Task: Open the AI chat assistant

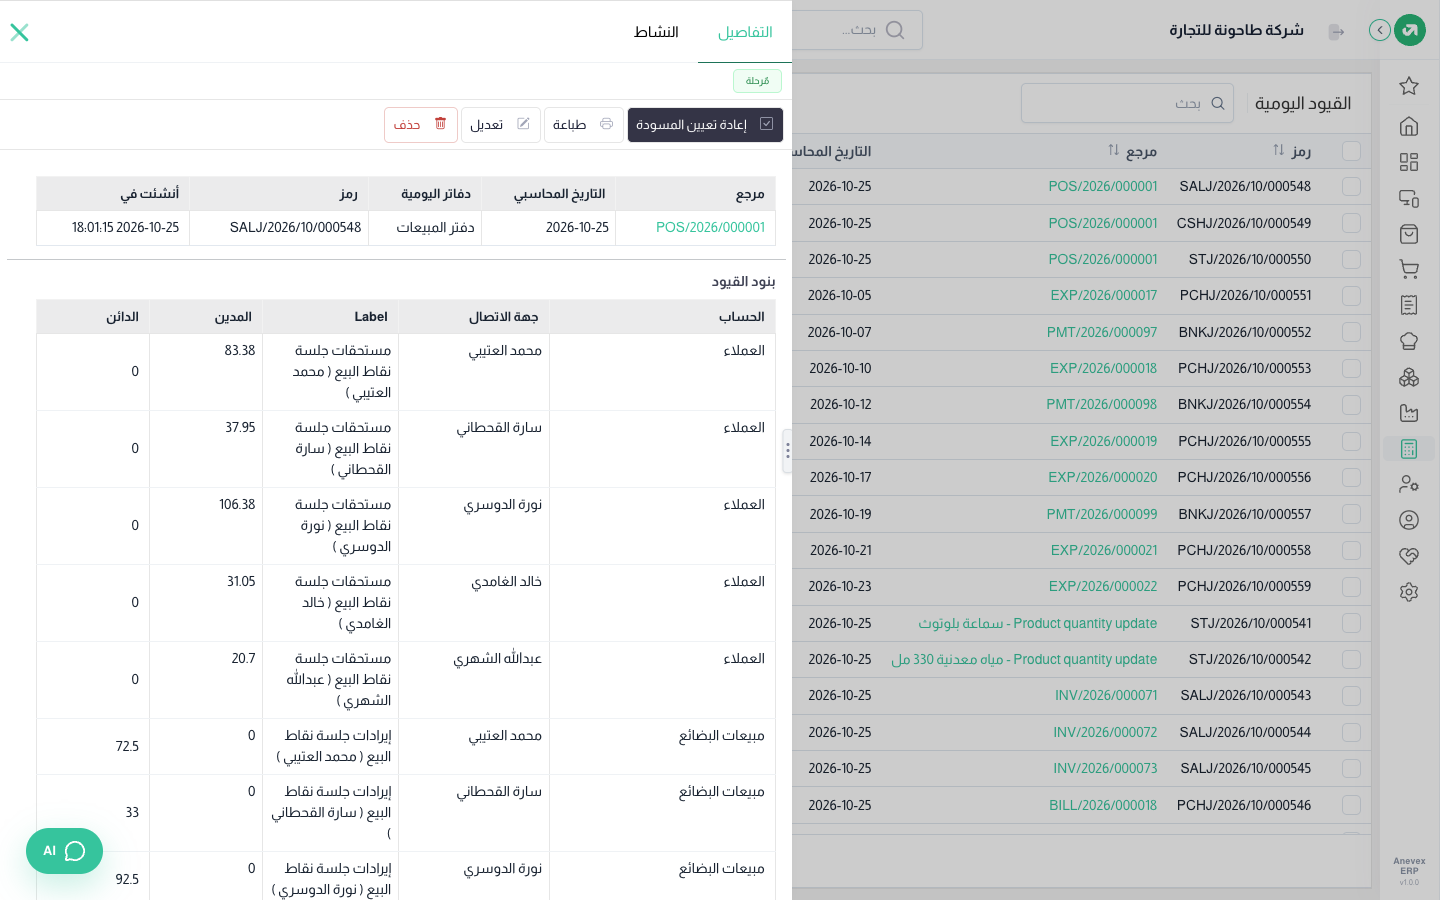Action: tap(64, 851)
